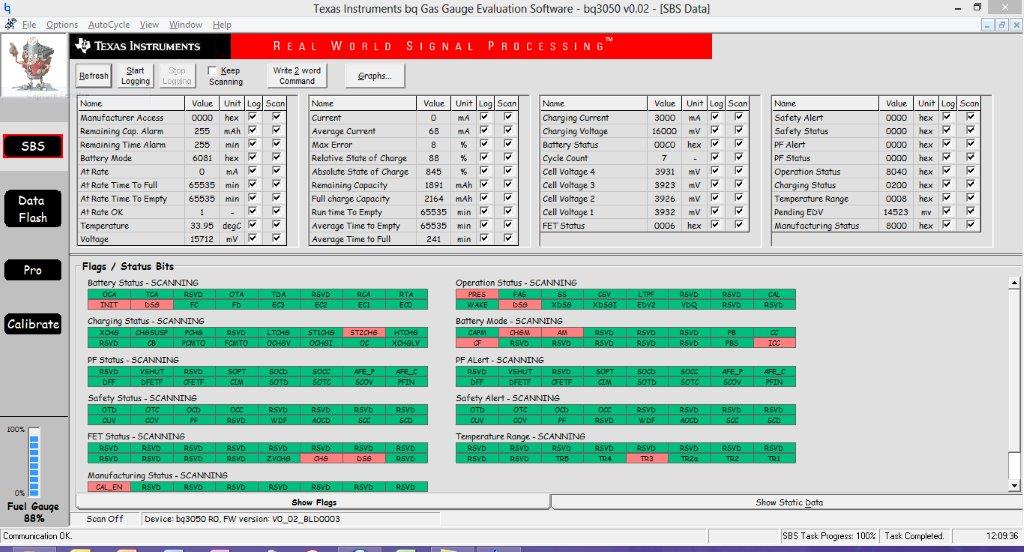The width and height of the screenshot is (1024, 552).
Task: Click the PRES flag in Operation Status
Action: point(477,295)
